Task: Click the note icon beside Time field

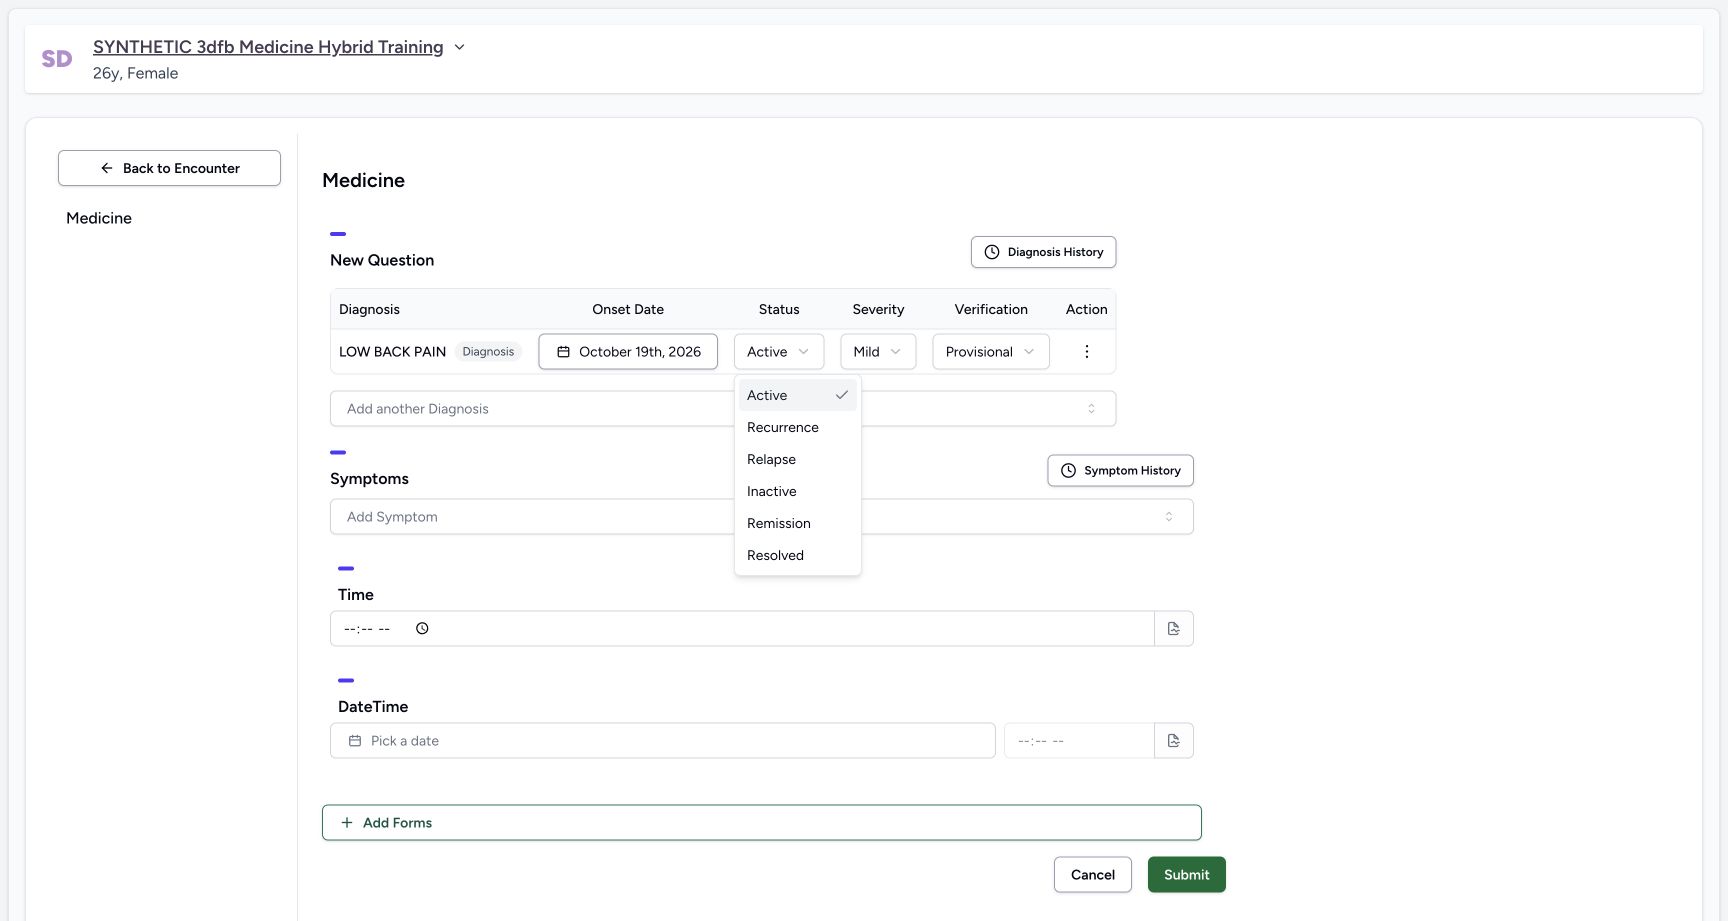Action: pos(1174,629)
